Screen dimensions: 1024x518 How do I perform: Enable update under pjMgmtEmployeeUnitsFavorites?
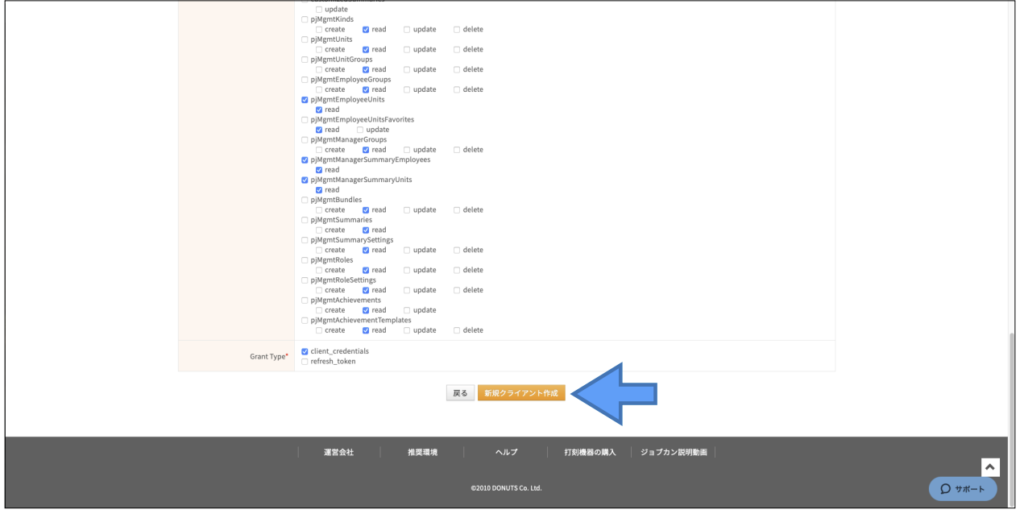[x=360, y=130]
